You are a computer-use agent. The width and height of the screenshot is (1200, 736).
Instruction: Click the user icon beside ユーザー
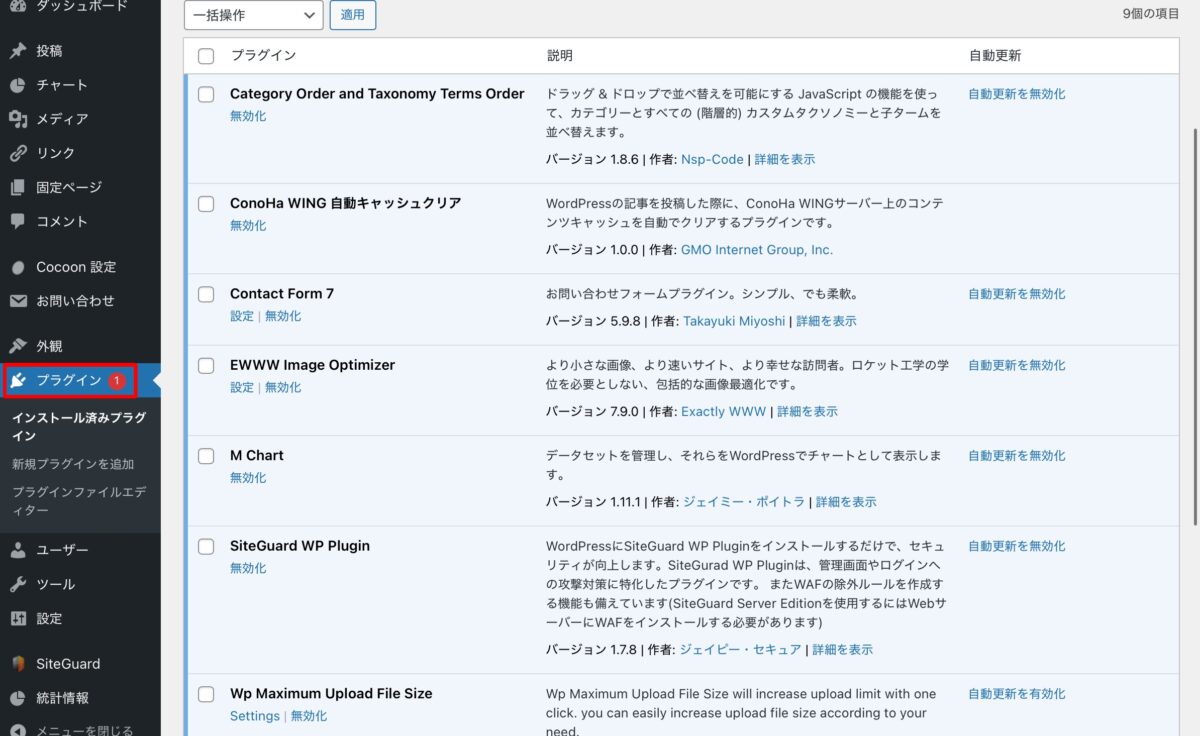coord(18,550)
